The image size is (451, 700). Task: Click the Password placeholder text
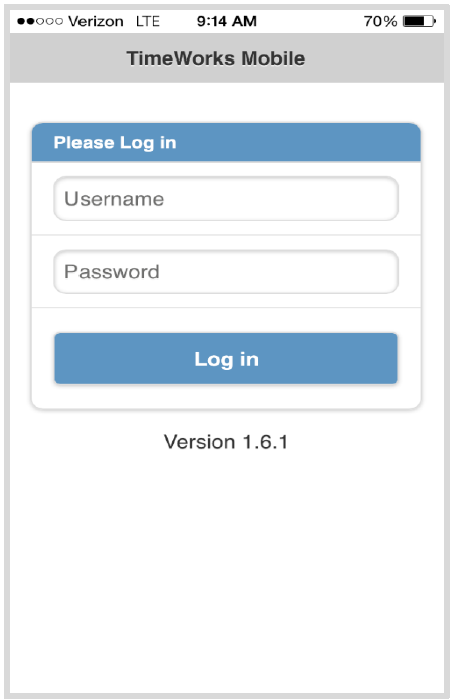[x=112, y=272]
